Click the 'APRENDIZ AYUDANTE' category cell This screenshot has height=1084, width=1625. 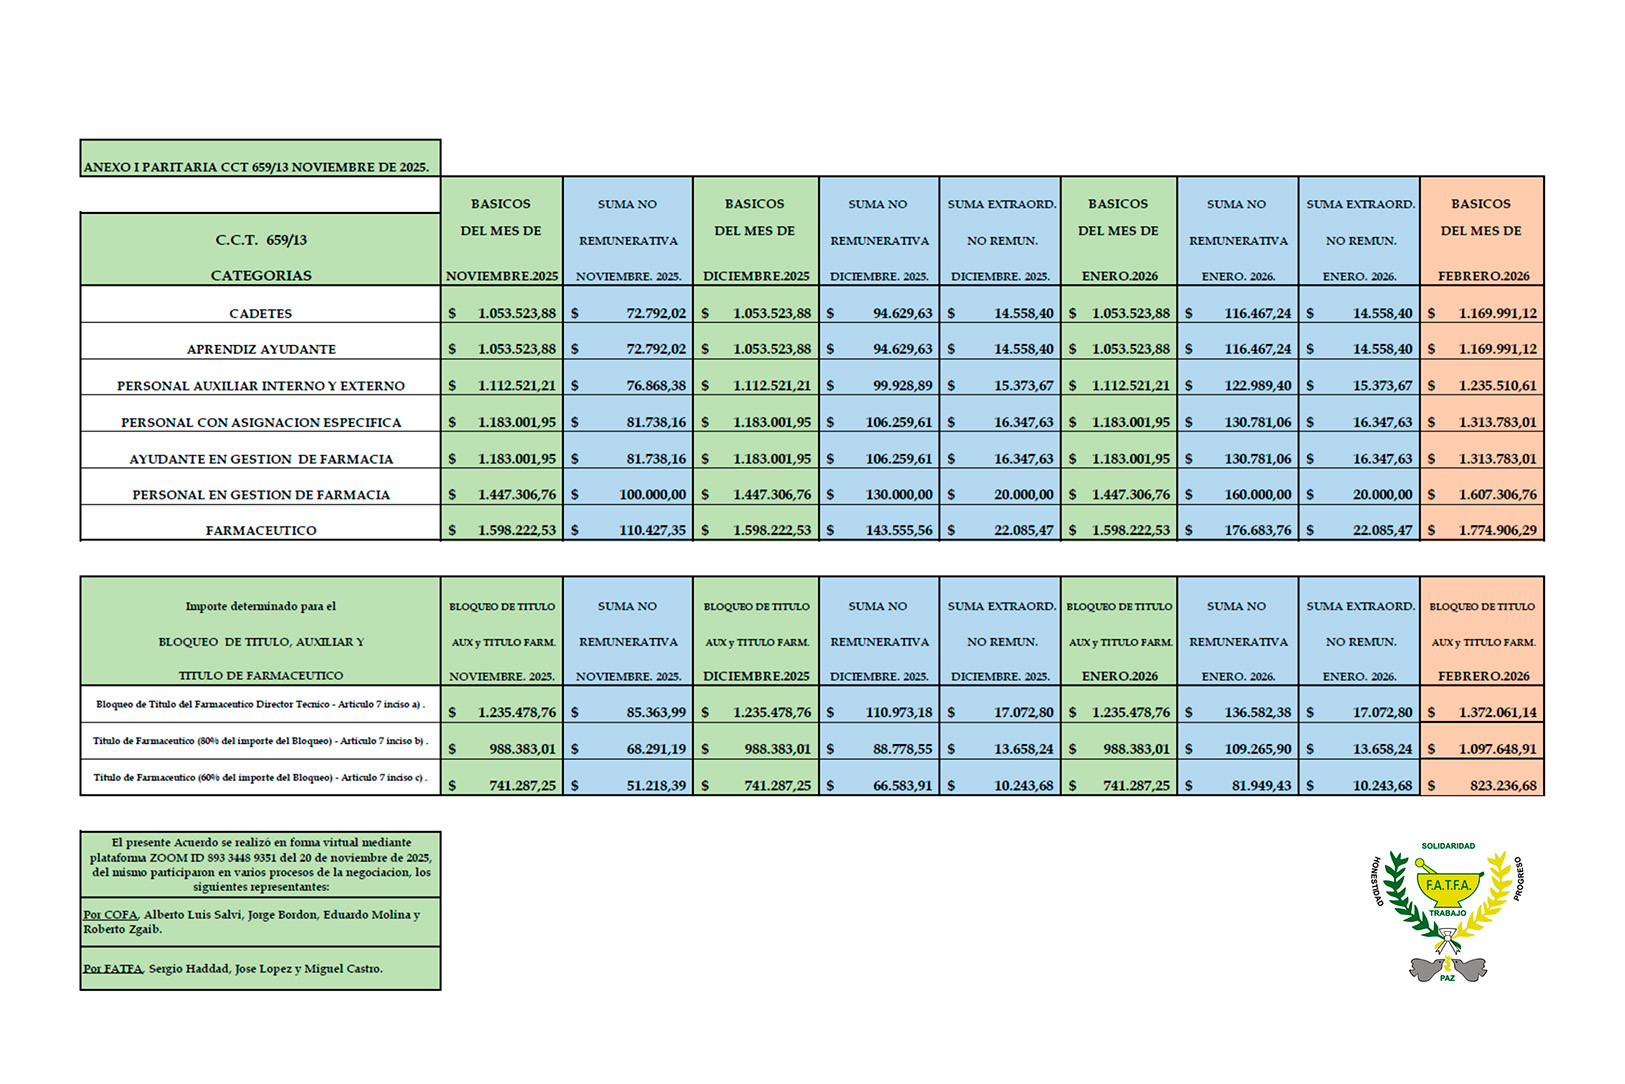tap(260, 349)
